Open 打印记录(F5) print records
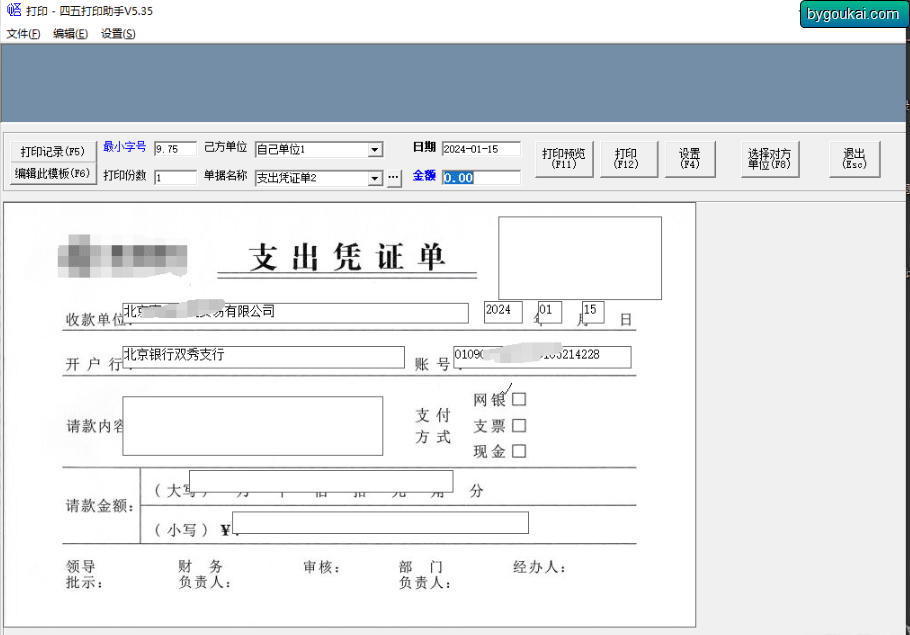910x635 pixels. coord(53,151)
